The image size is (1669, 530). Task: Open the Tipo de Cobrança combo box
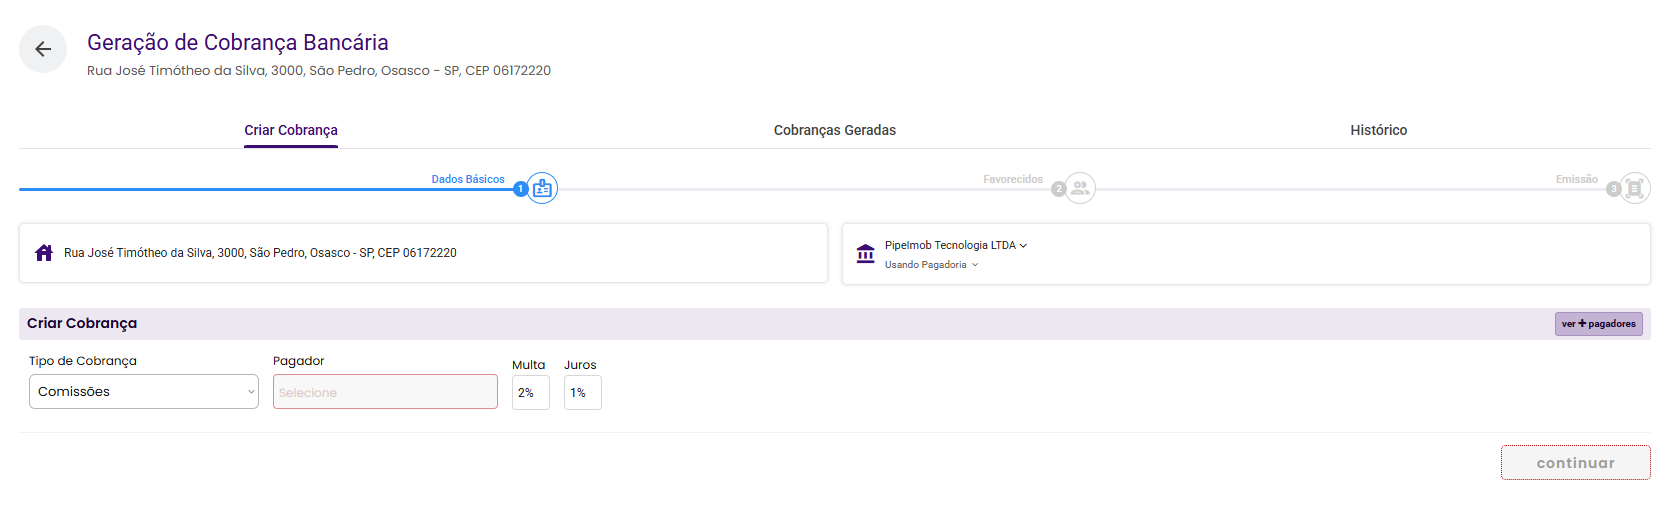(144, 392)
